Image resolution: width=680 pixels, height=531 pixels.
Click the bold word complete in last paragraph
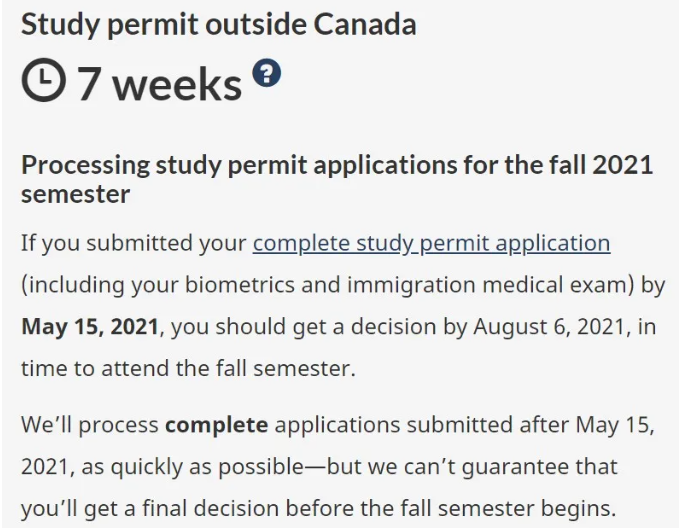coord(216,425)
